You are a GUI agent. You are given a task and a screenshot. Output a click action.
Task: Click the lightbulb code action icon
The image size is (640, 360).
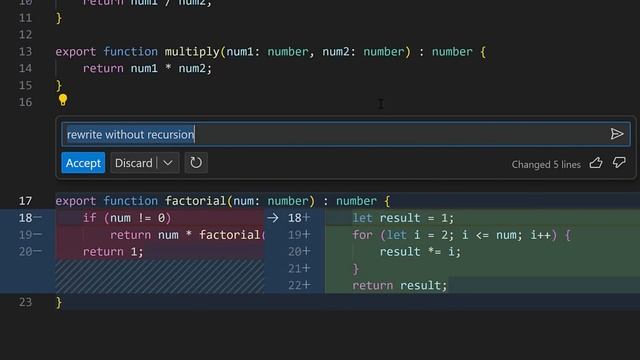(x=62, y=100)
